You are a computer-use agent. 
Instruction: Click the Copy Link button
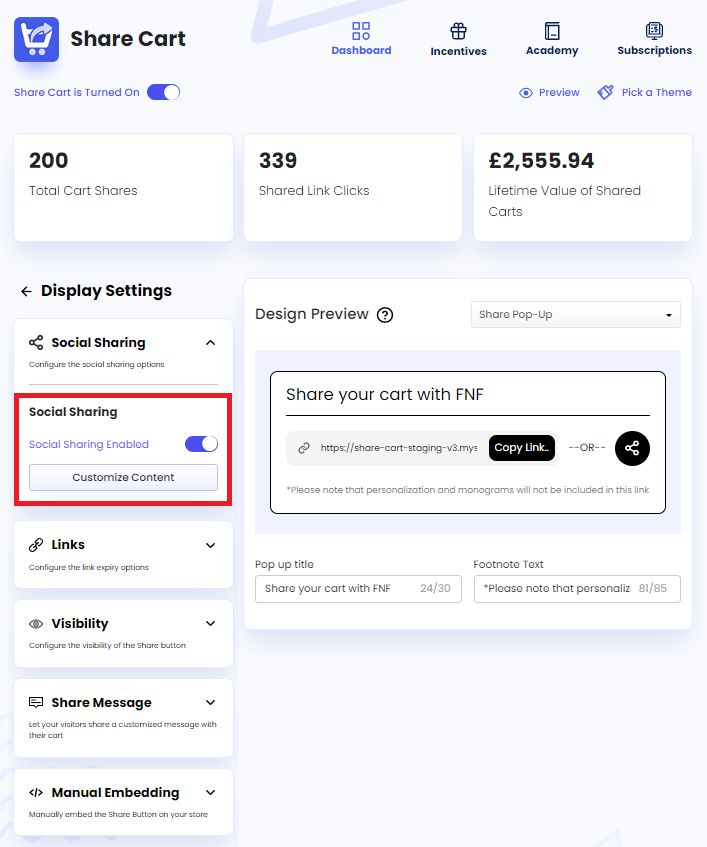point(521,448)
